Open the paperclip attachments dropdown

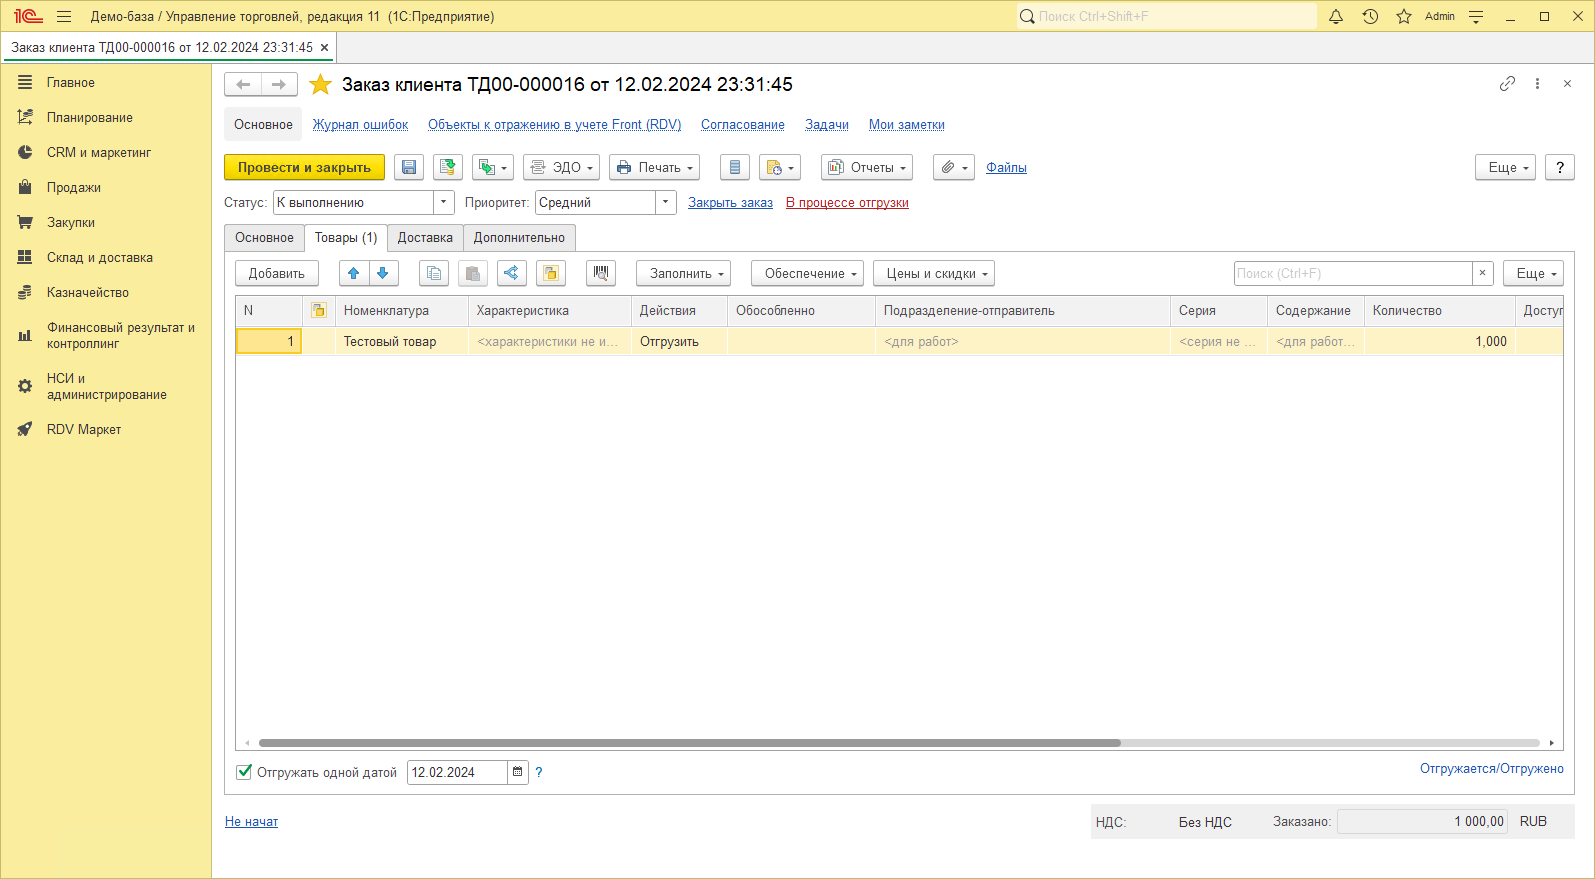954,168
